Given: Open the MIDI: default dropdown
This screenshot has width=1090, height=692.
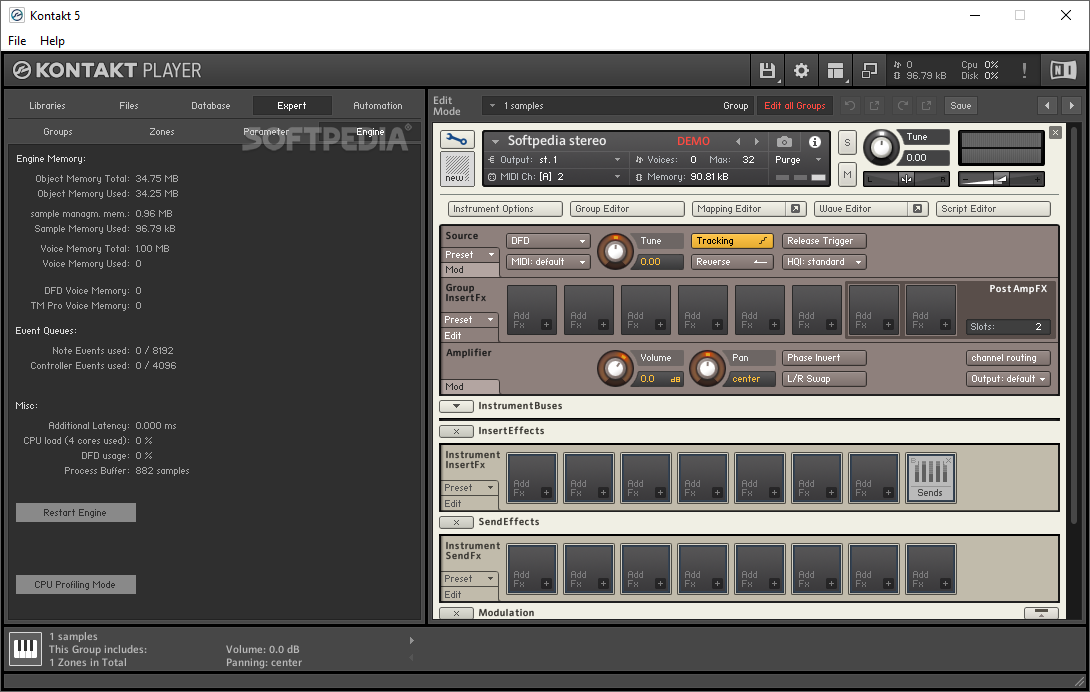Looking at the screenshot, I should click(548, 262).
